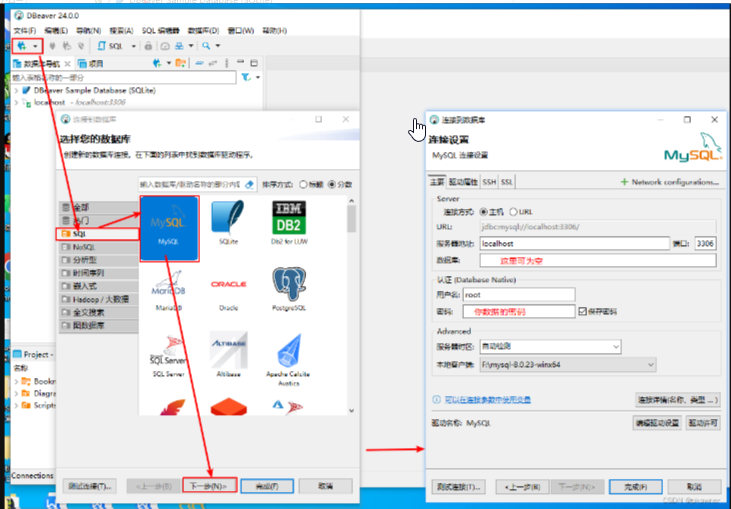The height and width of the screenshot is (509, 731).
Task: Select the 分数 sort order radio button
Action: coord(332,185)
